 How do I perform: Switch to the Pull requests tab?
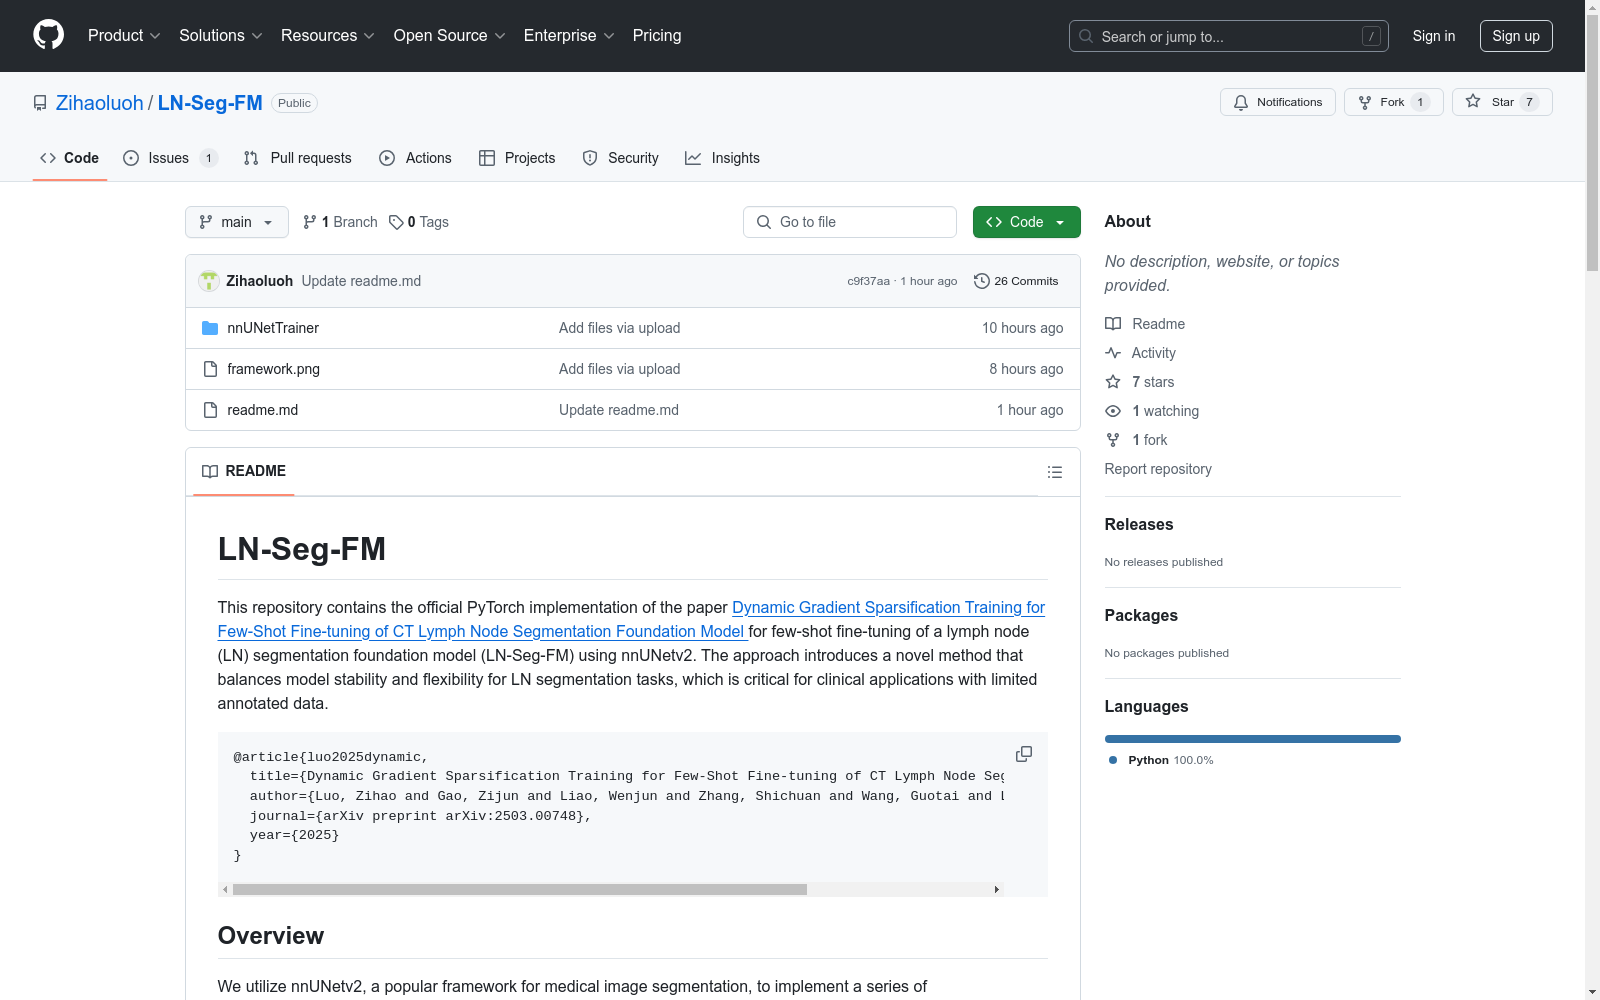297,158
